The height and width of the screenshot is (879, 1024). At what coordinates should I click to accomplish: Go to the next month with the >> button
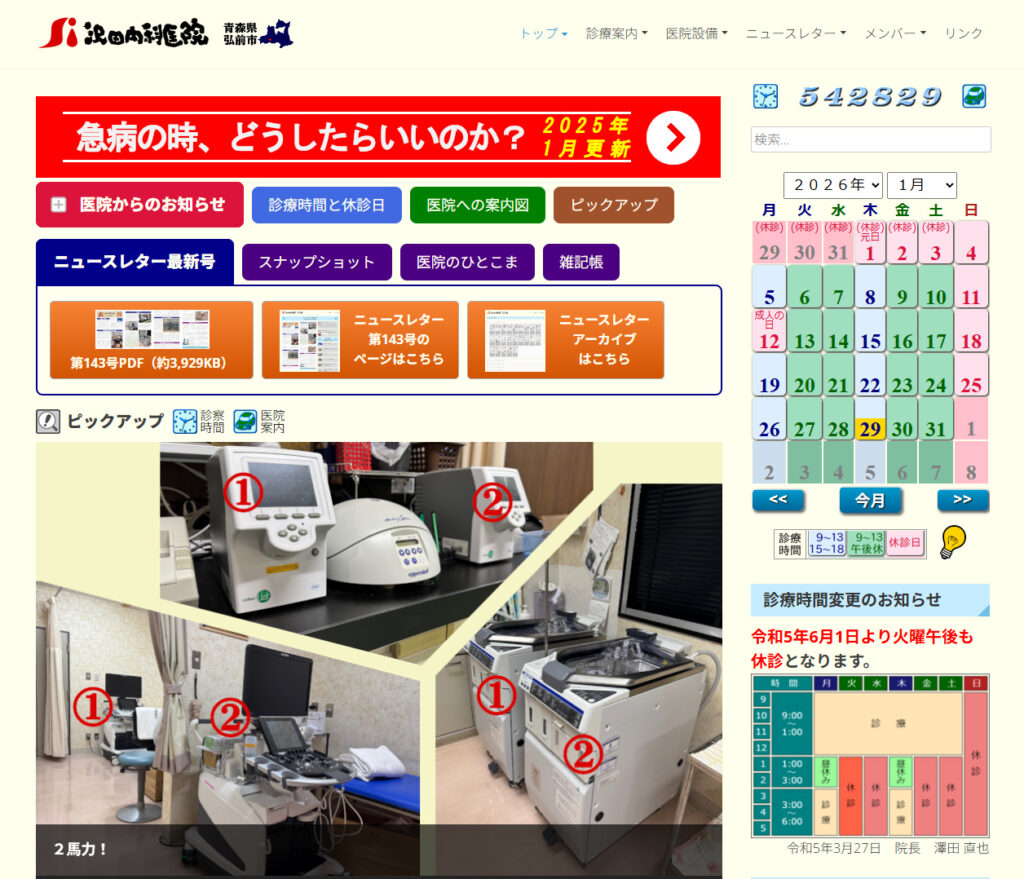[962, 500]
